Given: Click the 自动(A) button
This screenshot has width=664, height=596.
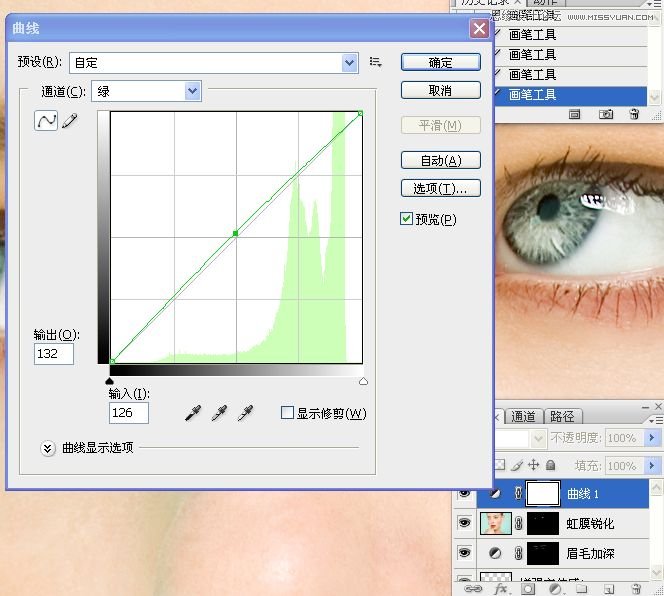Looking at the screenshot, I should (440, 160).
